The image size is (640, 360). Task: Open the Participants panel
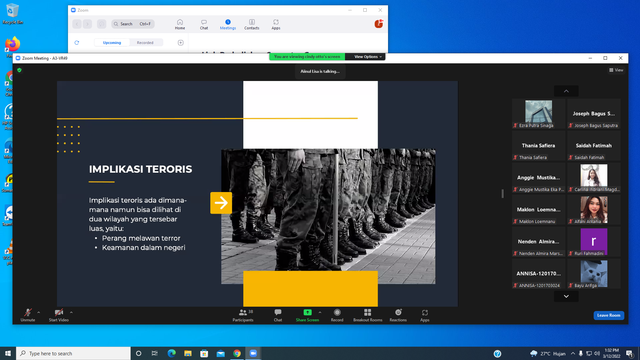243,315
